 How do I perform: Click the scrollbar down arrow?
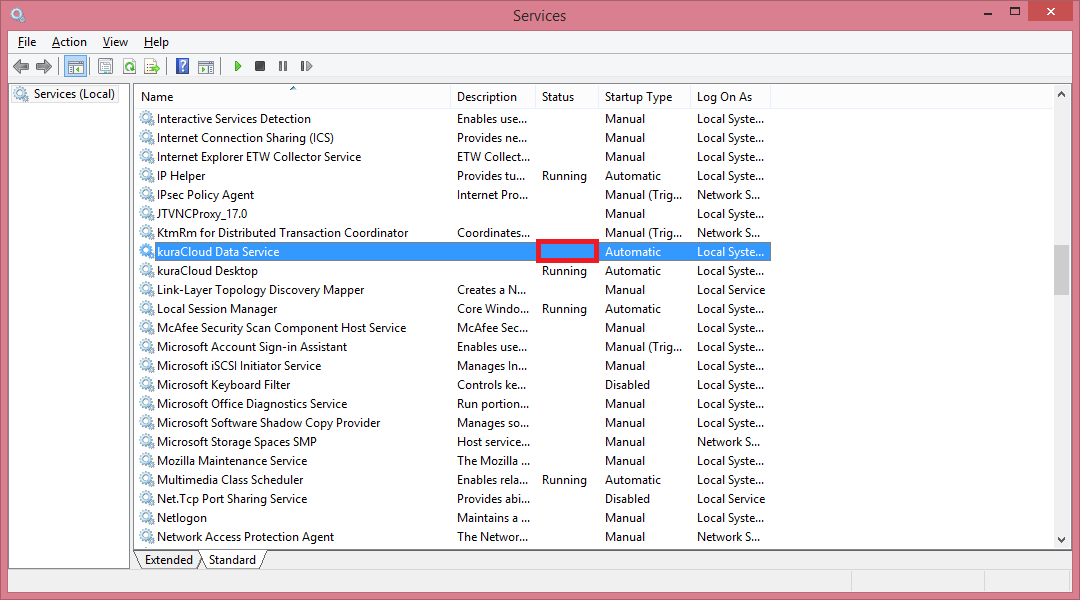[1061, 539]
